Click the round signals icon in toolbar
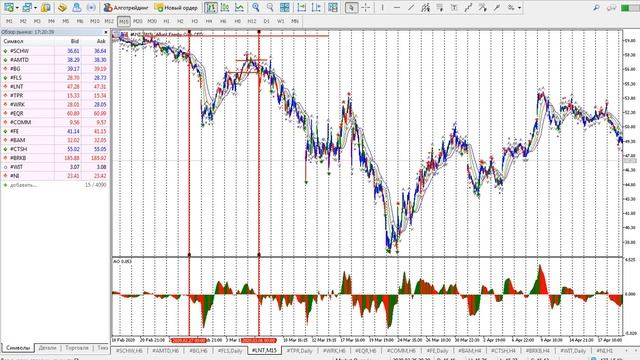The image size is (640, 360). (91, 7)
